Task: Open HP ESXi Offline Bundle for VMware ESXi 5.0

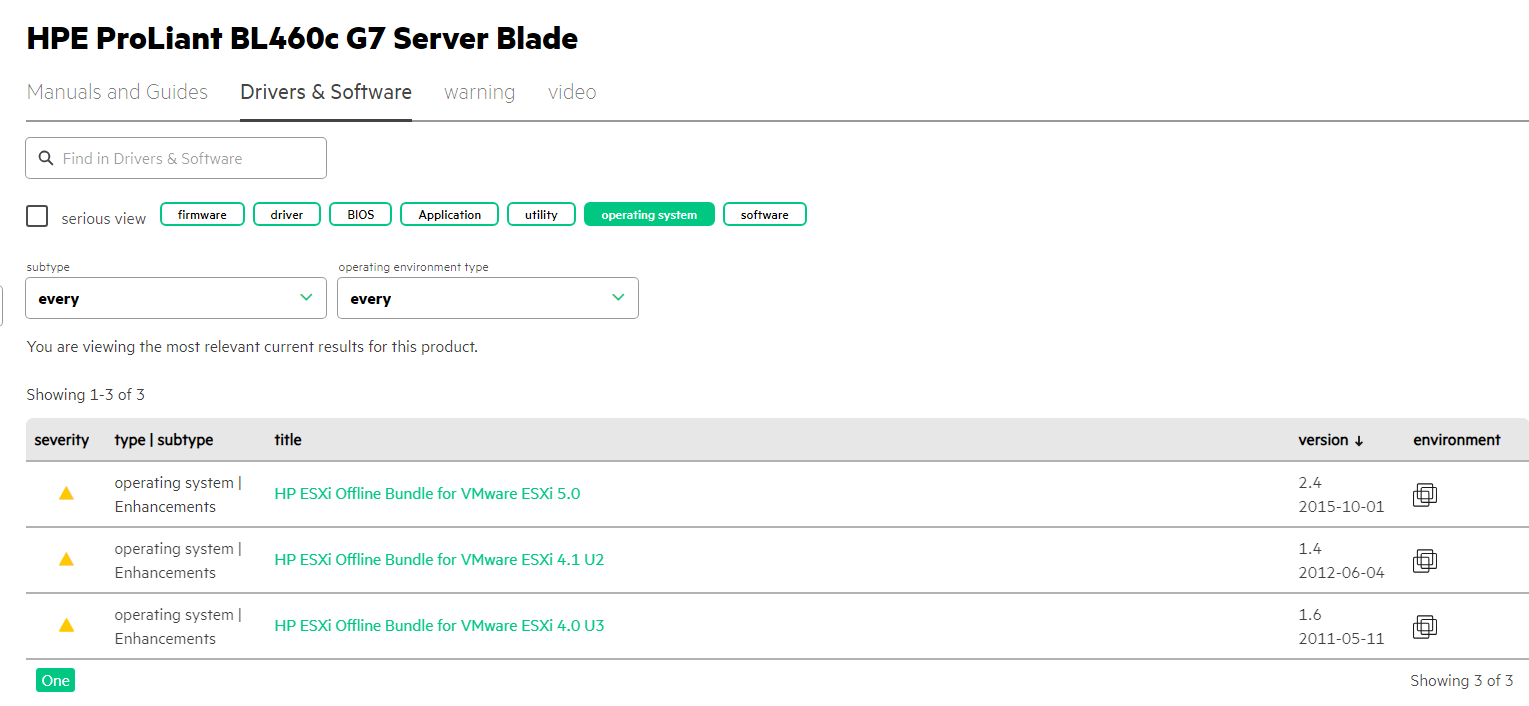Action: (427, 493)
